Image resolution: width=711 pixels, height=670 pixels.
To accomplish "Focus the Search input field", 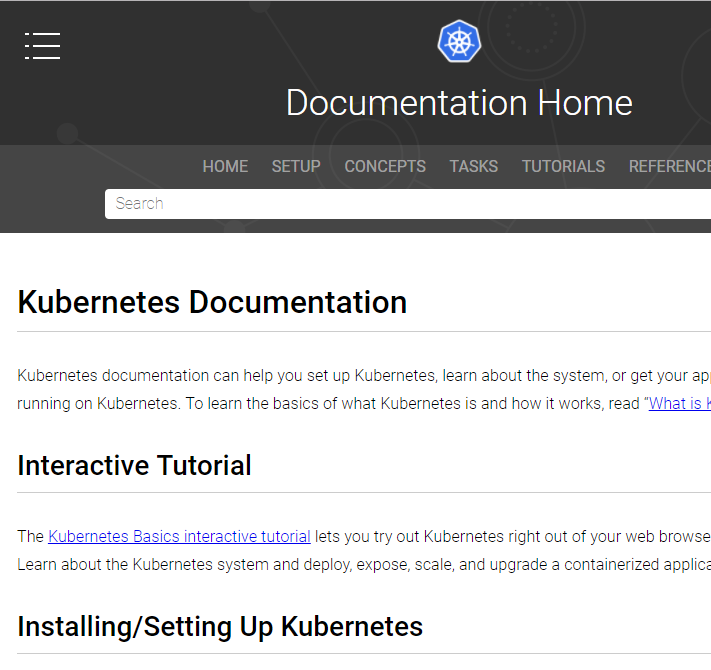I will (408, 204).
